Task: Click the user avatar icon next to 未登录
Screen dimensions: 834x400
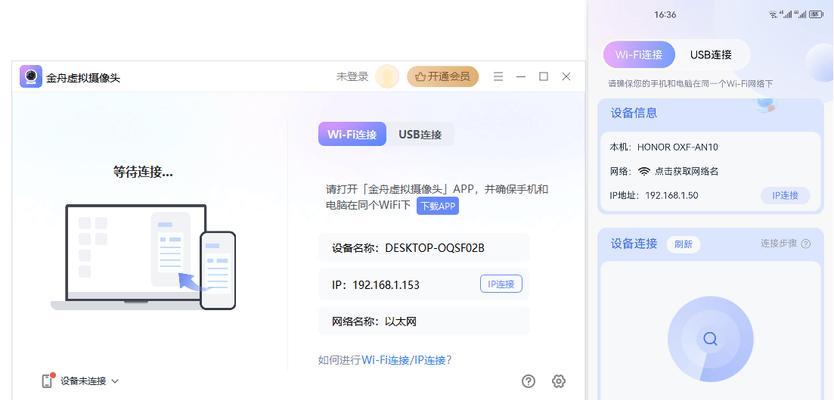Action: [387, 77]
